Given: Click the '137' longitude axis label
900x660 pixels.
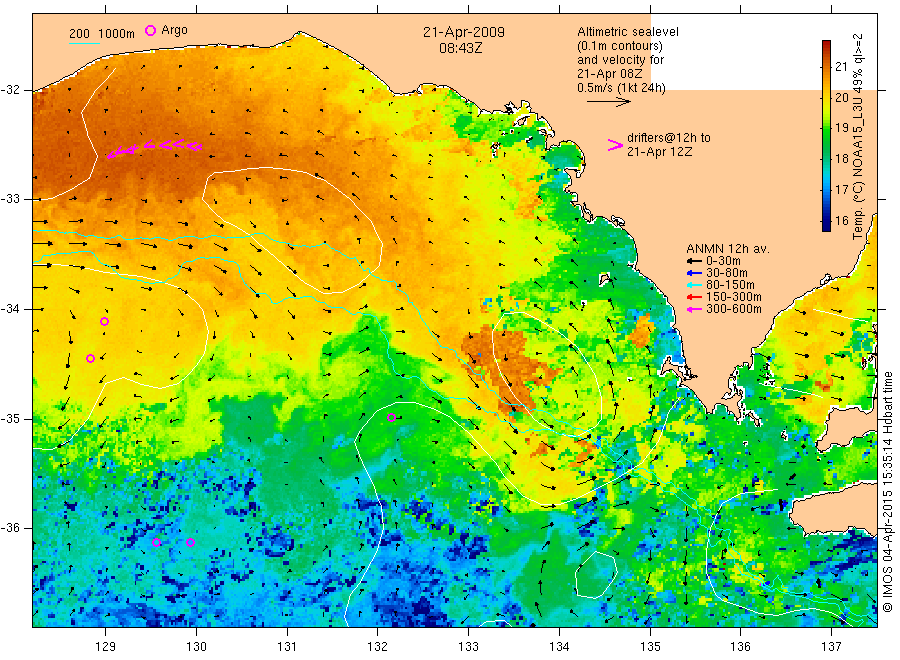Looking at the screenshot, I should (831, 647).
